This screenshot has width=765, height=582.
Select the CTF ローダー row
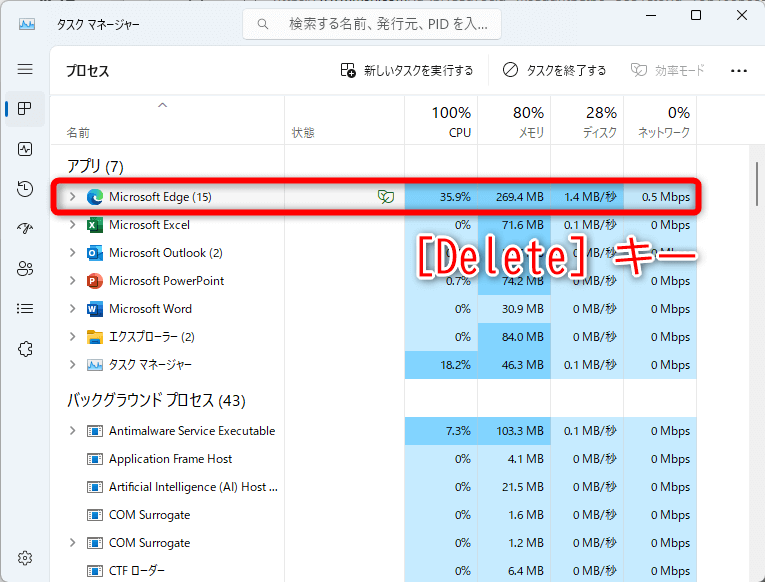coord(373,570)
